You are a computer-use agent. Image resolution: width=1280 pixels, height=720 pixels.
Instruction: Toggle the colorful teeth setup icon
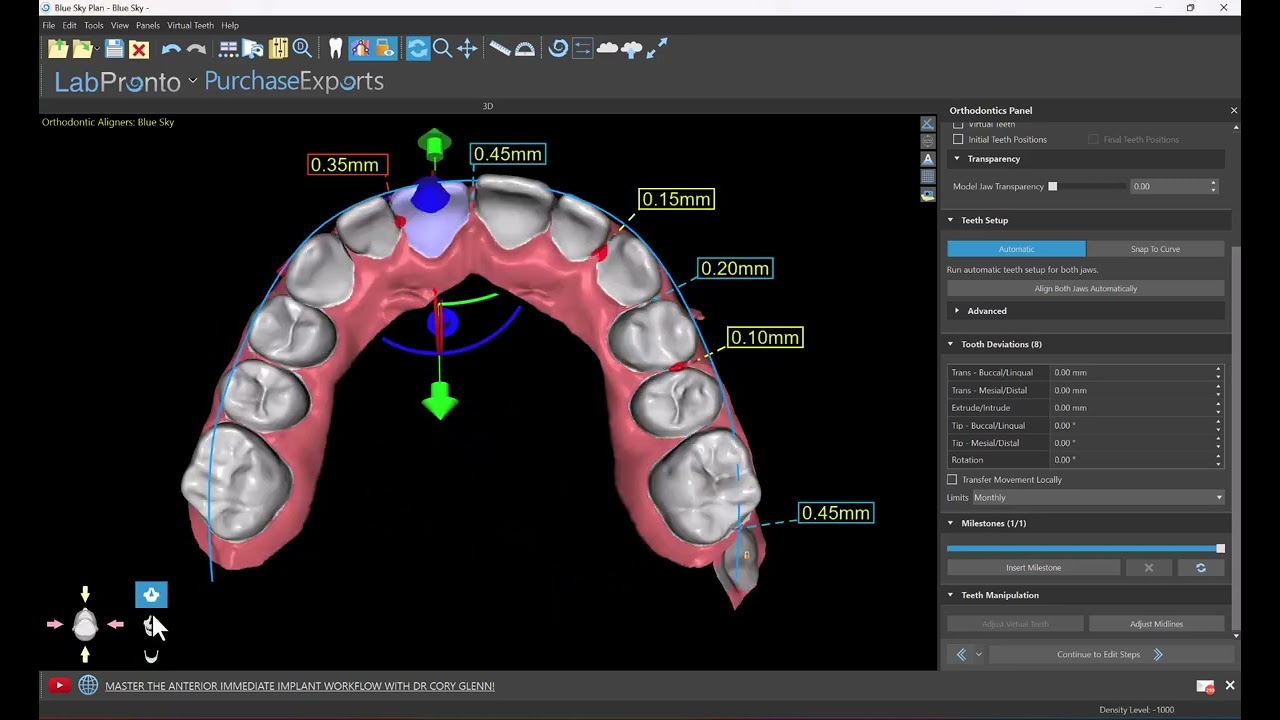[x=360, y=48]
